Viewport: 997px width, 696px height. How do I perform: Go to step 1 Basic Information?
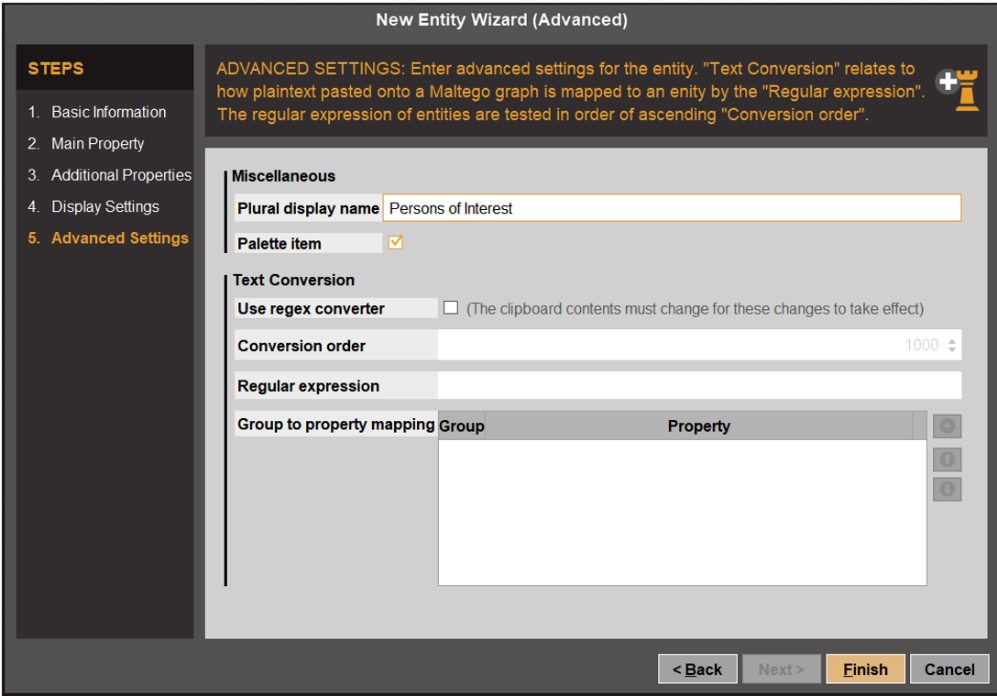97,112
